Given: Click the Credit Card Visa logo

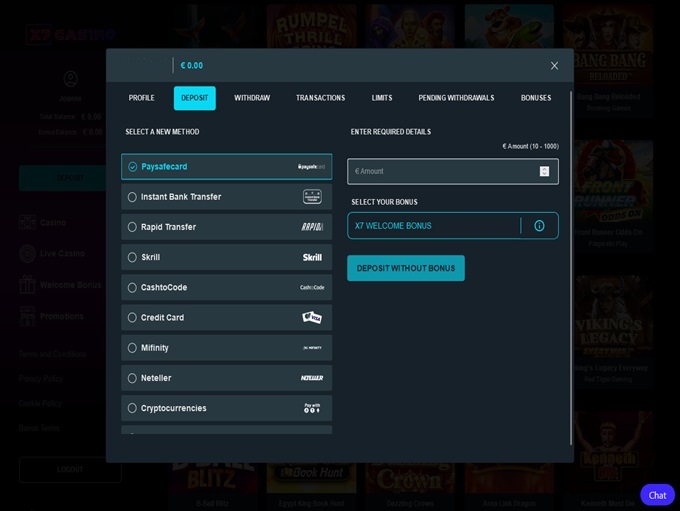Looking at the screenshot, I should (x=312, y=318).
